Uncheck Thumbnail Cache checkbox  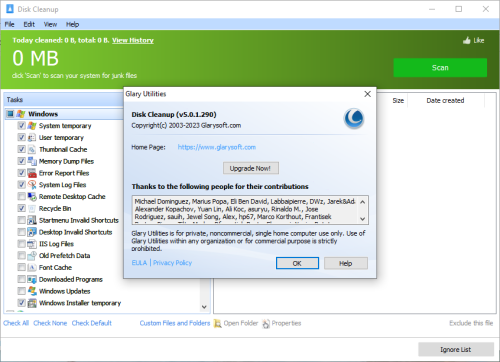[x=22, y=149]
